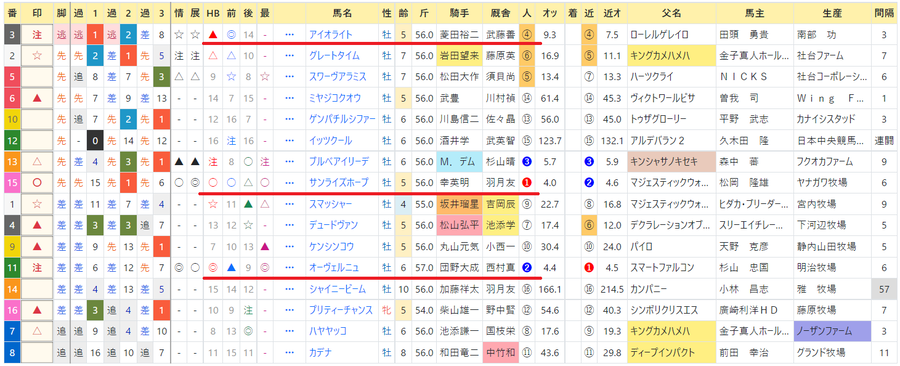Open the '...' menu in the ハヤヤッコ row
Screen dimensions: 900x366
(289, 331)
